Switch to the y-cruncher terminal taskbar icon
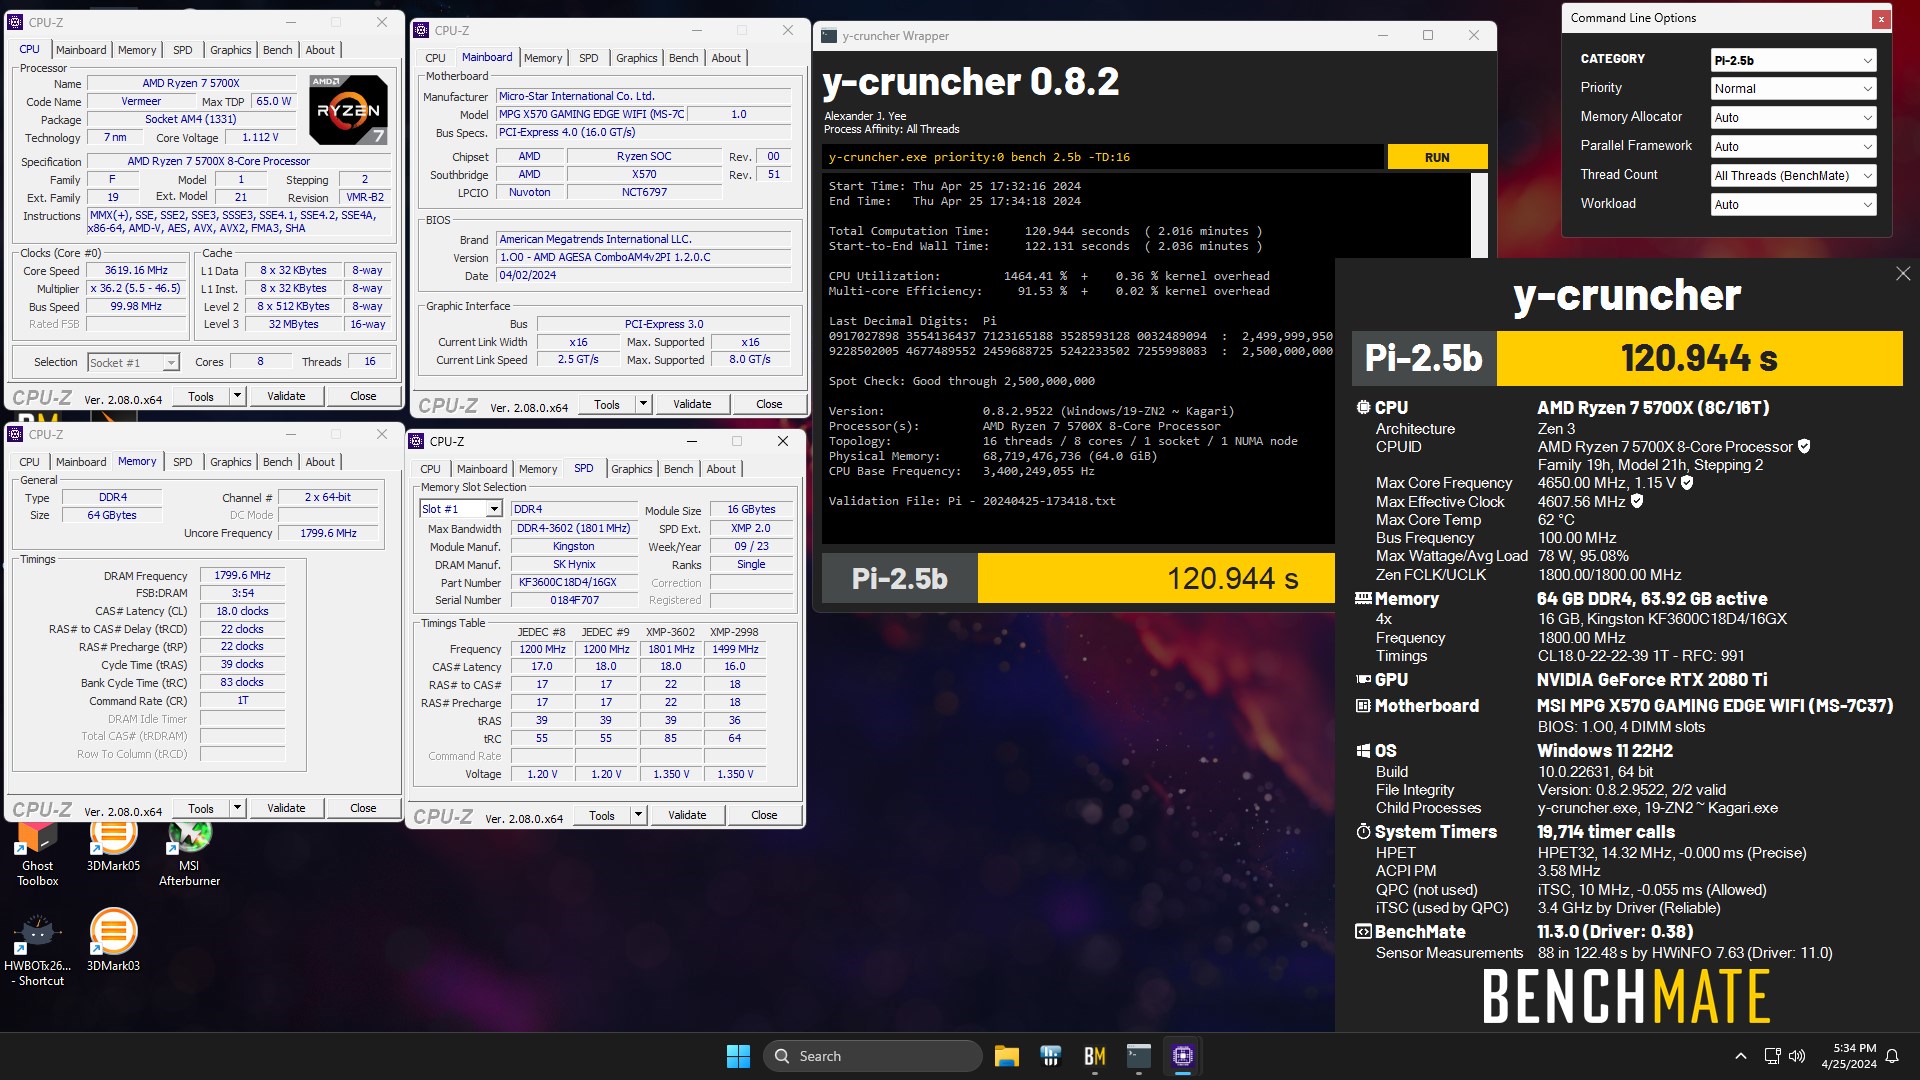Screen dimensions: 1920x1080 (1138, 1056)
